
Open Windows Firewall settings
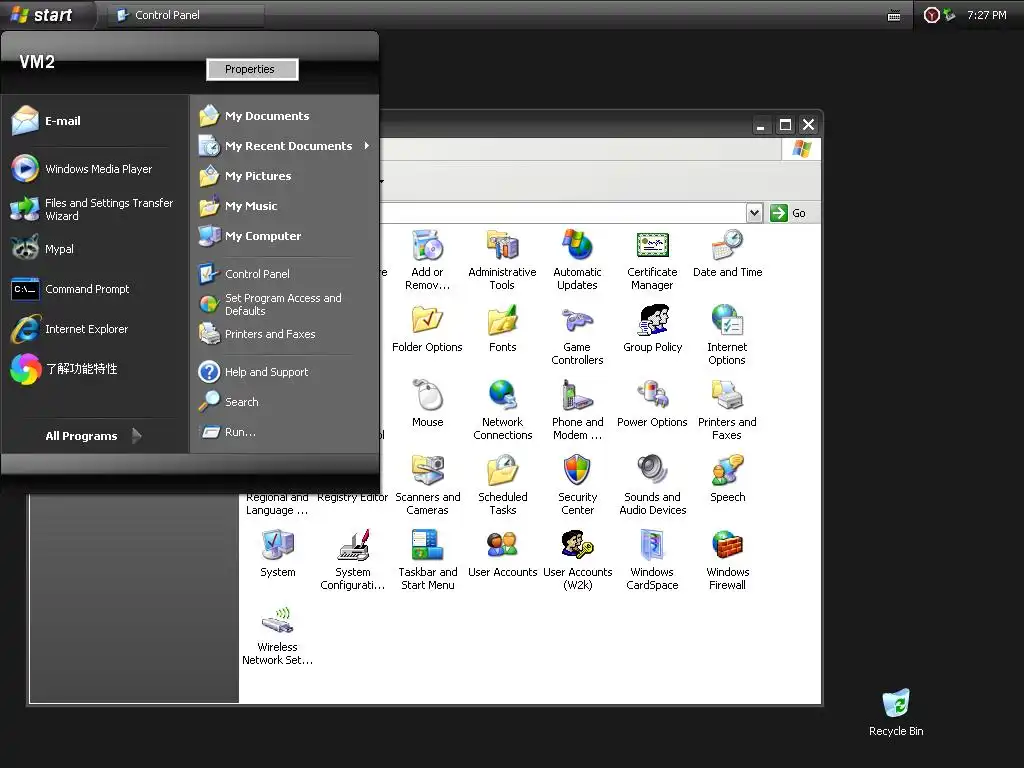(x=727, y=560)
